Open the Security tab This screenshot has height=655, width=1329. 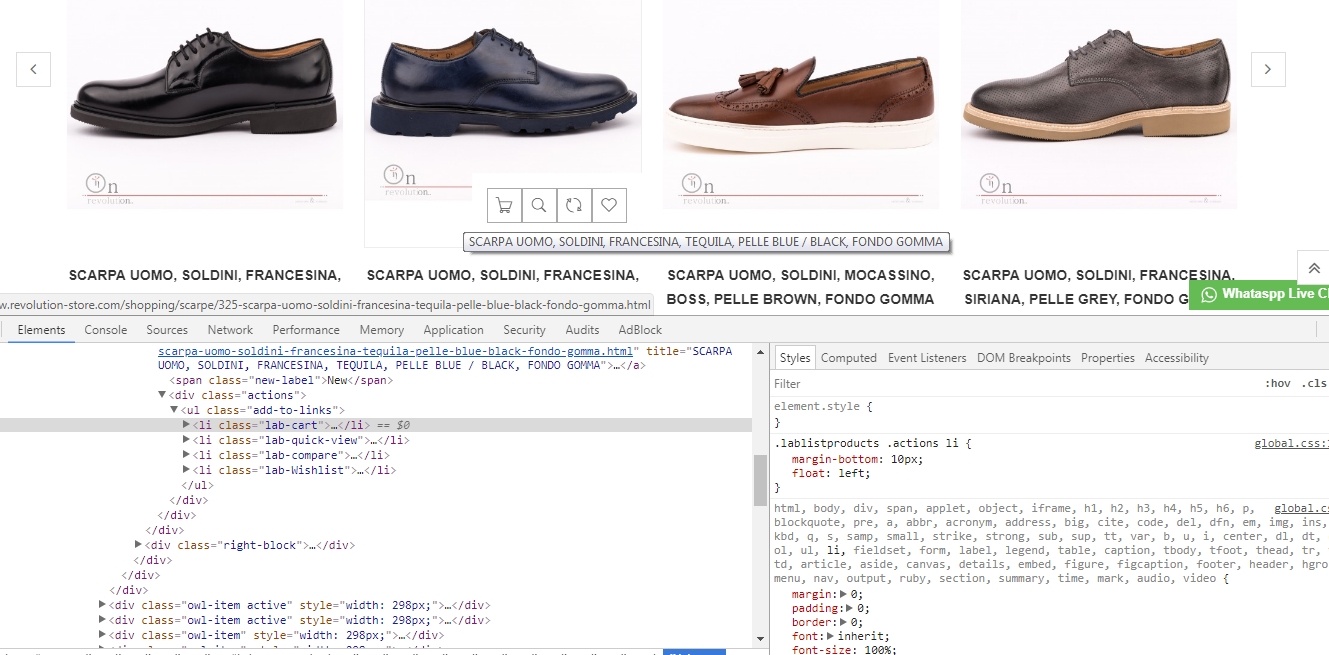(x=525, y=330)
